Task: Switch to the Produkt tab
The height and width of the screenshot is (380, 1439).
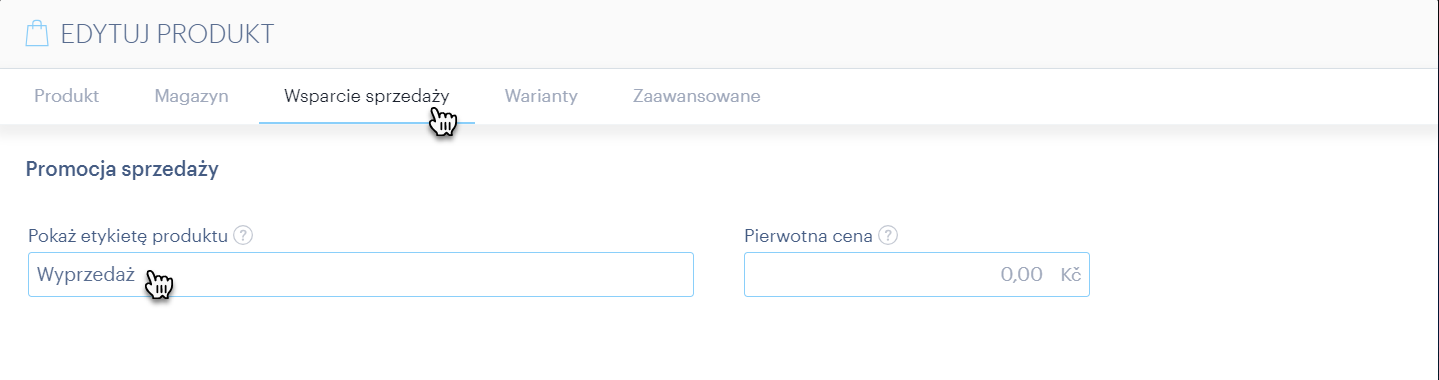Action: (x=66, y=96)
